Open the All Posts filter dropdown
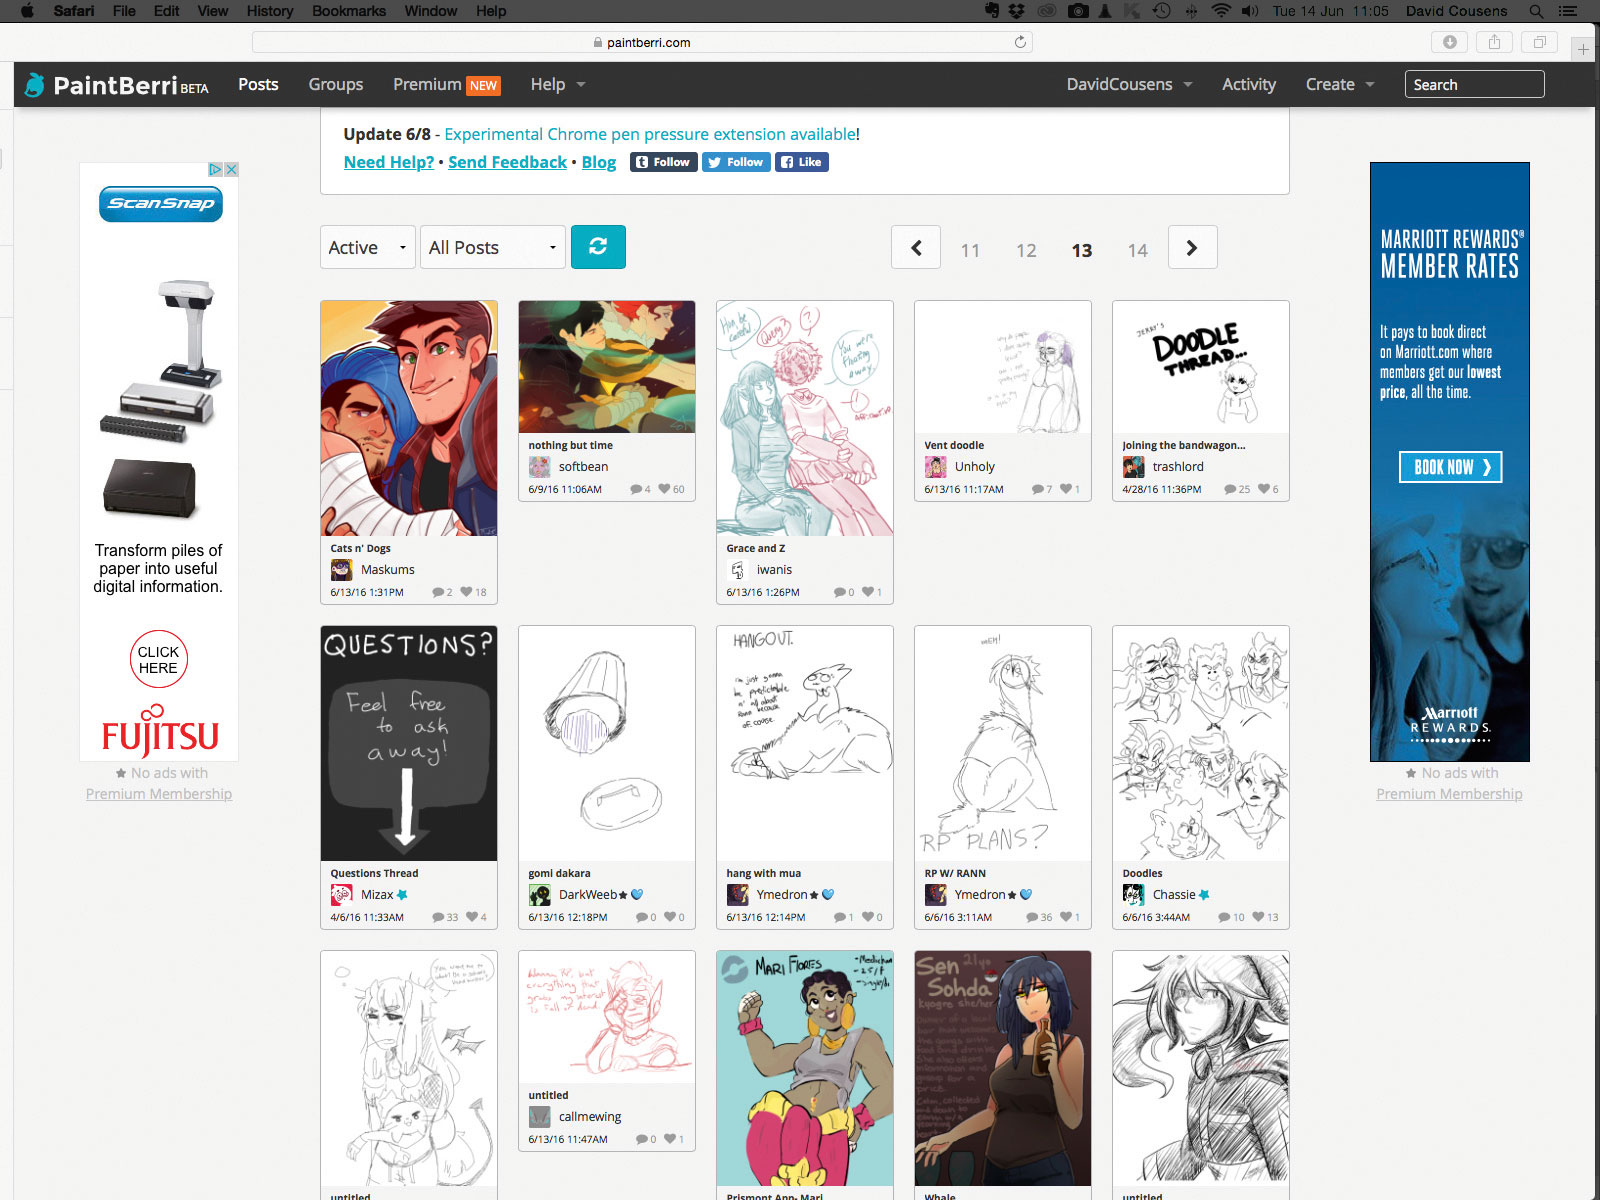 click(493, 247)
